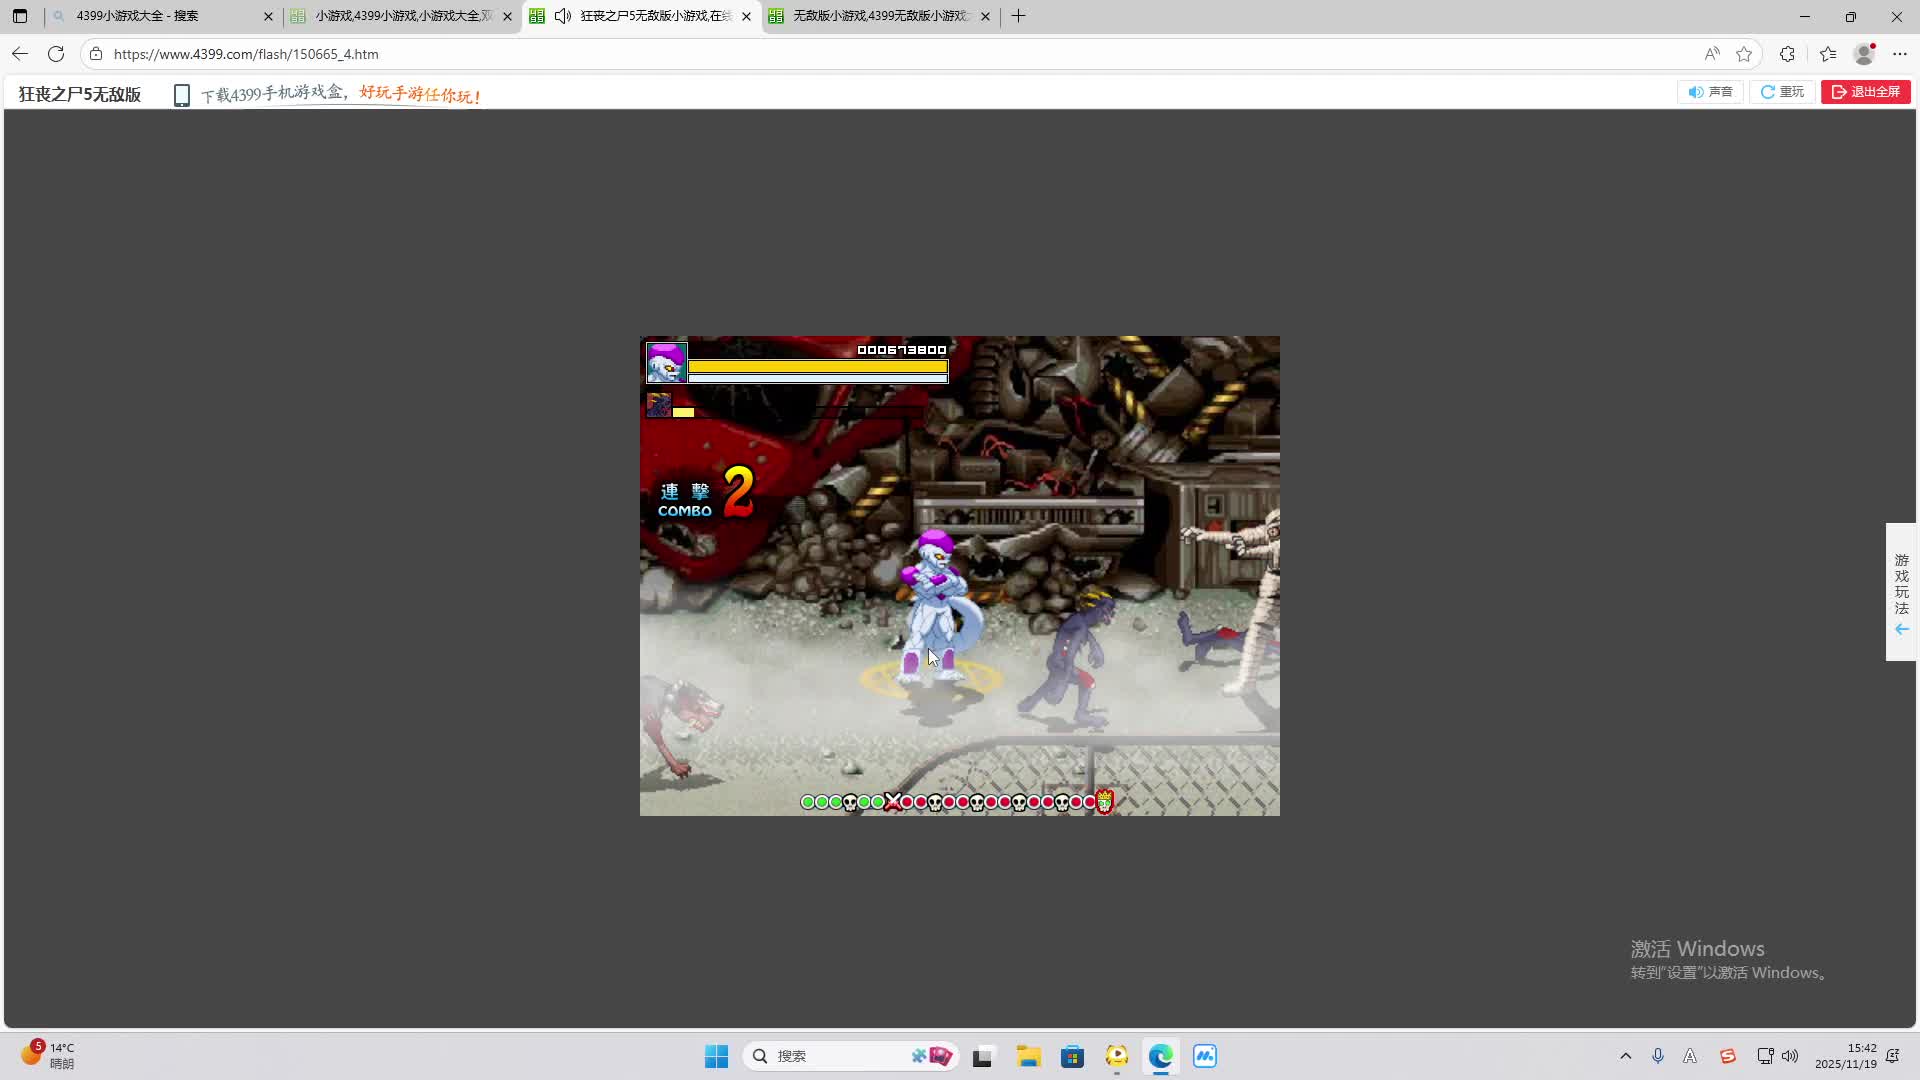Viewport: 1920px width, 1080px height.
Task: Exit fullscreen with the 退出全屏 button
Action: coord(1865,92)
